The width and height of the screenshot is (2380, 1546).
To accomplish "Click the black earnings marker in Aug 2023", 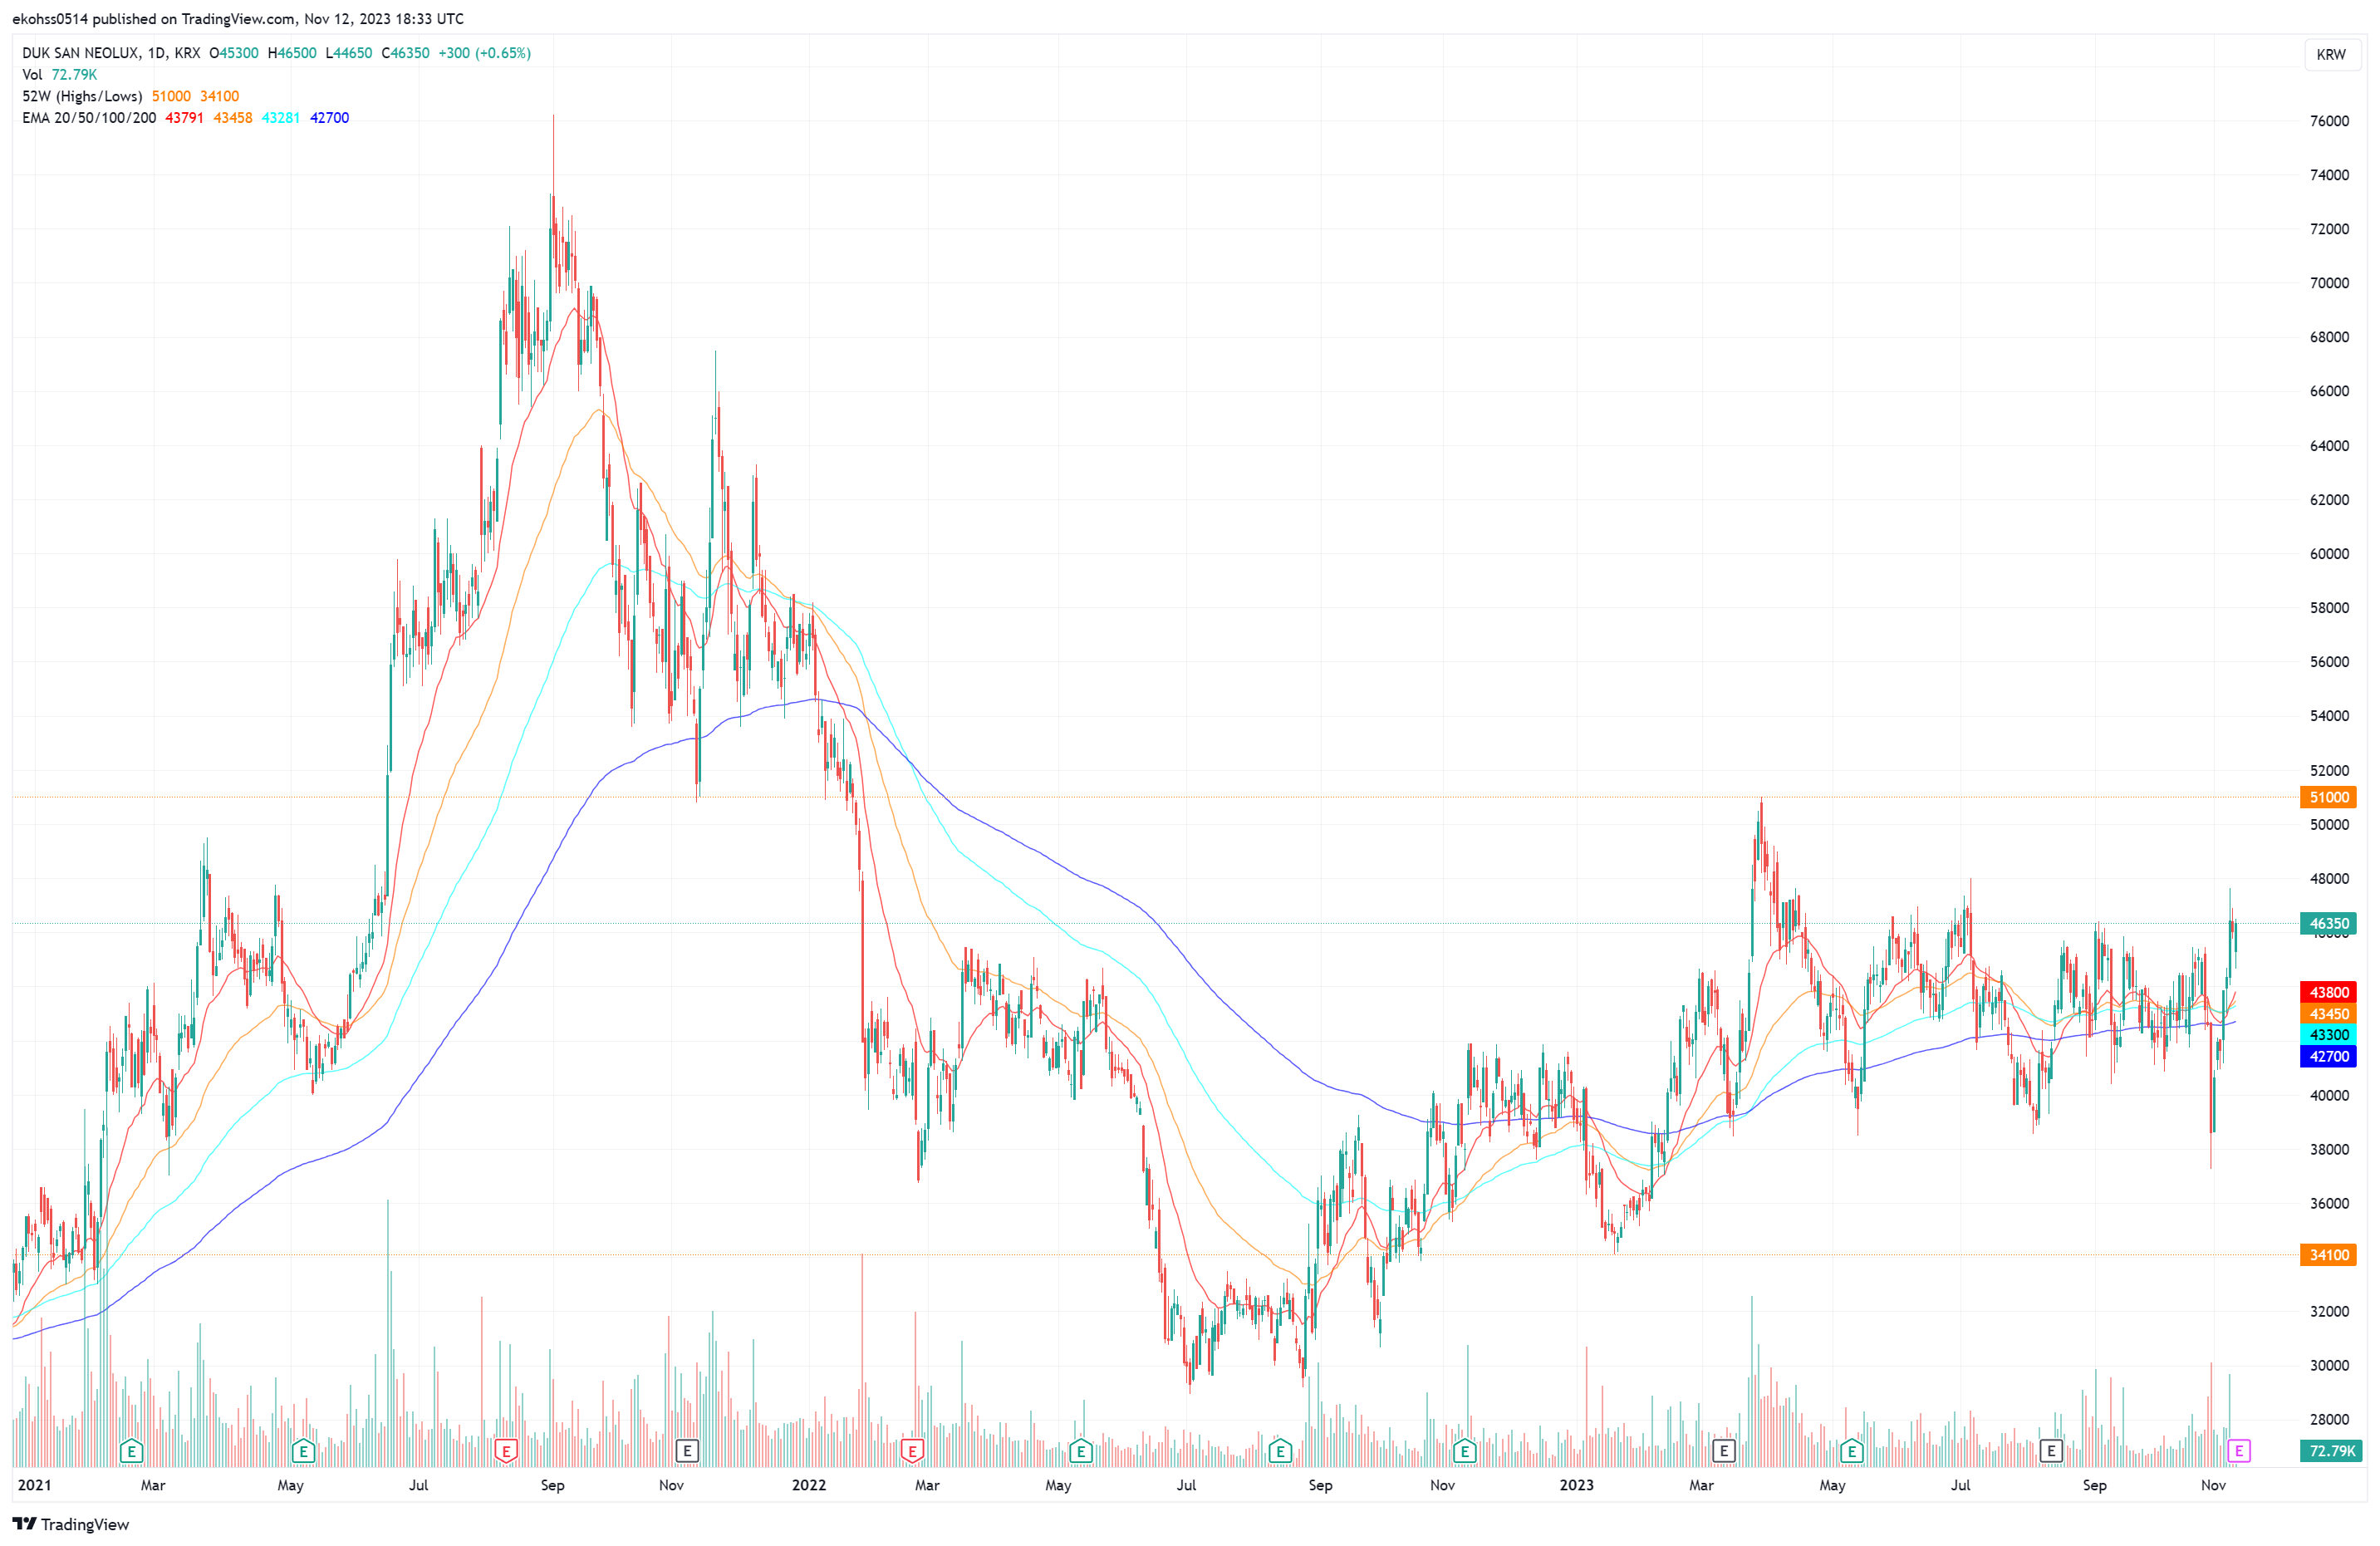I will [x=2051, y=1450].
